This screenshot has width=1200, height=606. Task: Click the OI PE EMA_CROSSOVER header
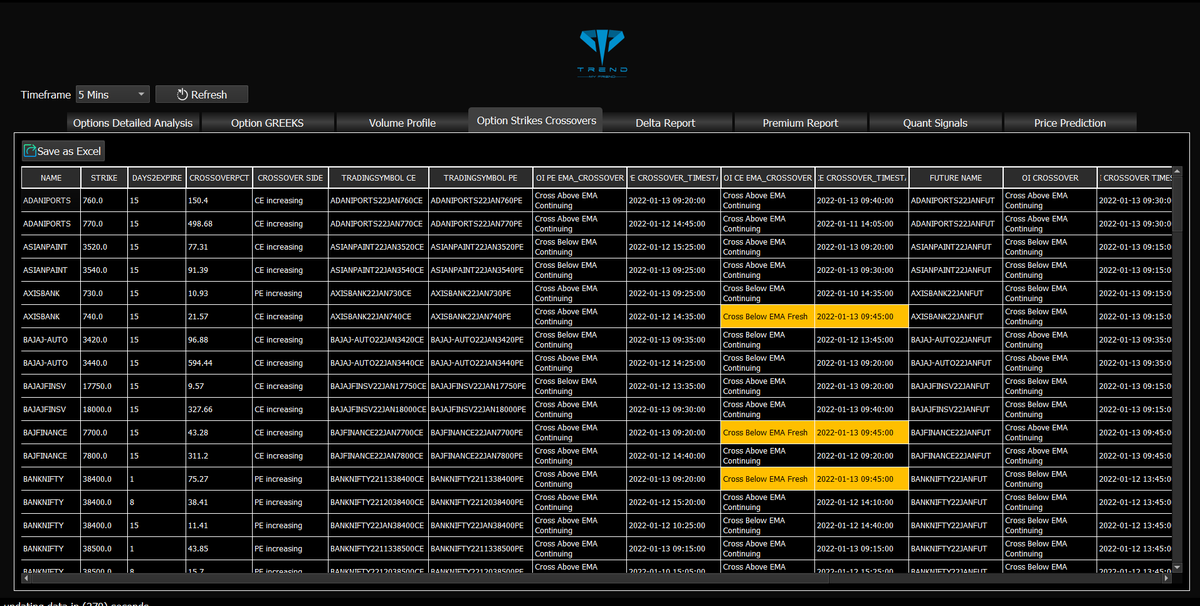580,178
